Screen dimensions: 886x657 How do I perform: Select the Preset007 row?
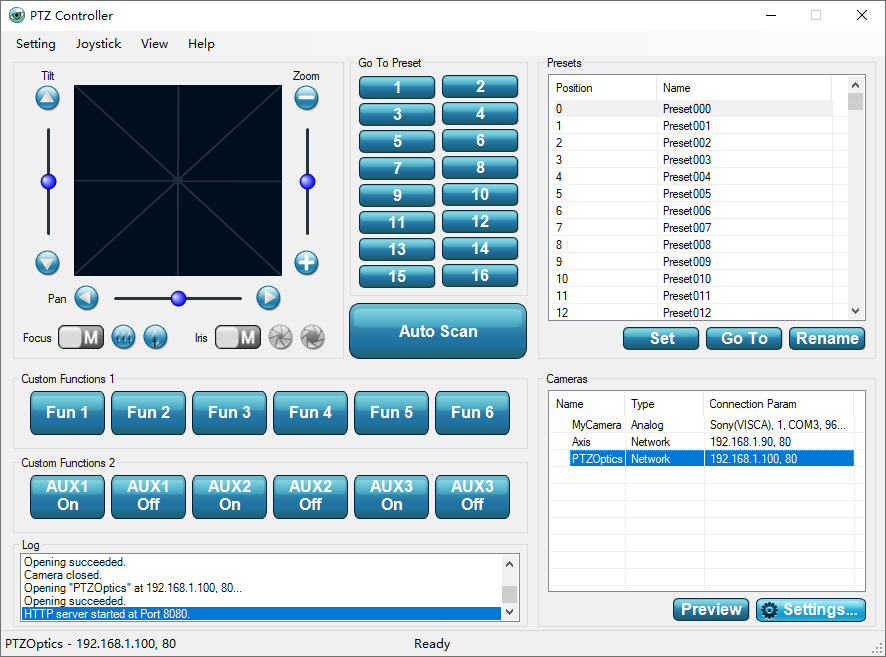click(691, 228)
